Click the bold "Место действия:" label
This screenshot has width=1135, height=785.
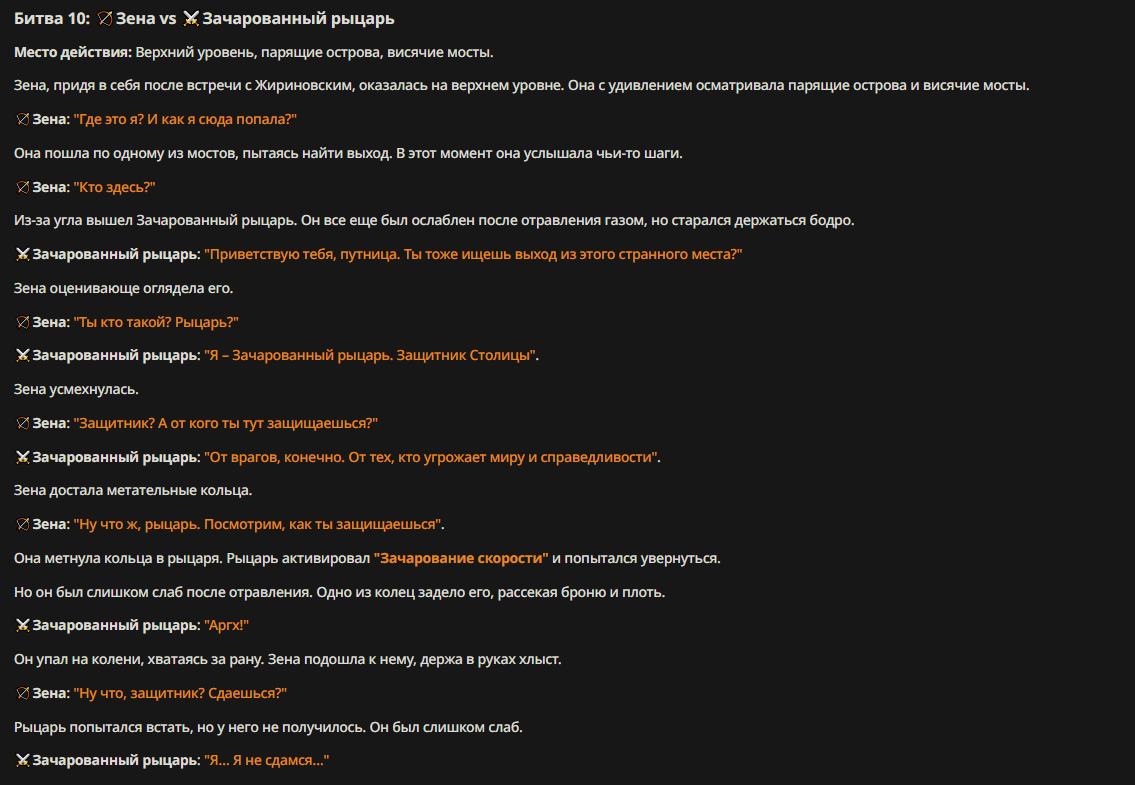pyautogui.click(x=72, y=52)
